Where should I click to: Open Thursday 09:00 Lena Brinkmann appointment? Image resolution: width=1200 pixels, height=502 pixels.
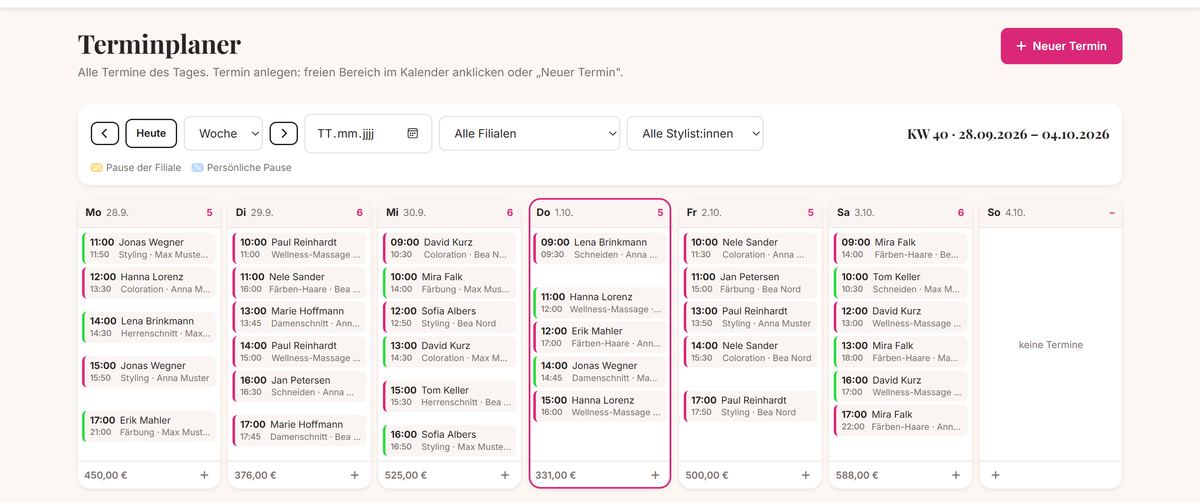[600, 248]
